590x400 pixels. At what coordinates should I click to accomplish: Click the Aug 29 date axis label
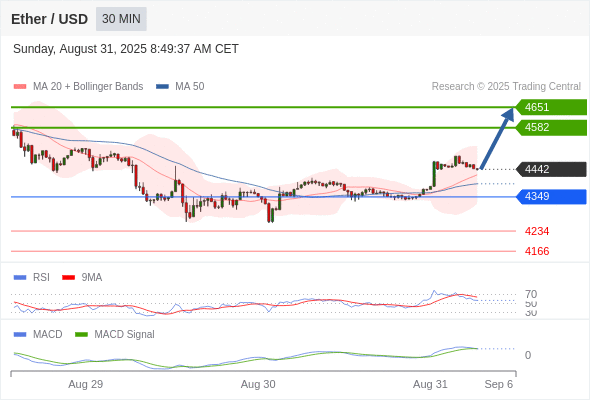[x=85, y=384]
